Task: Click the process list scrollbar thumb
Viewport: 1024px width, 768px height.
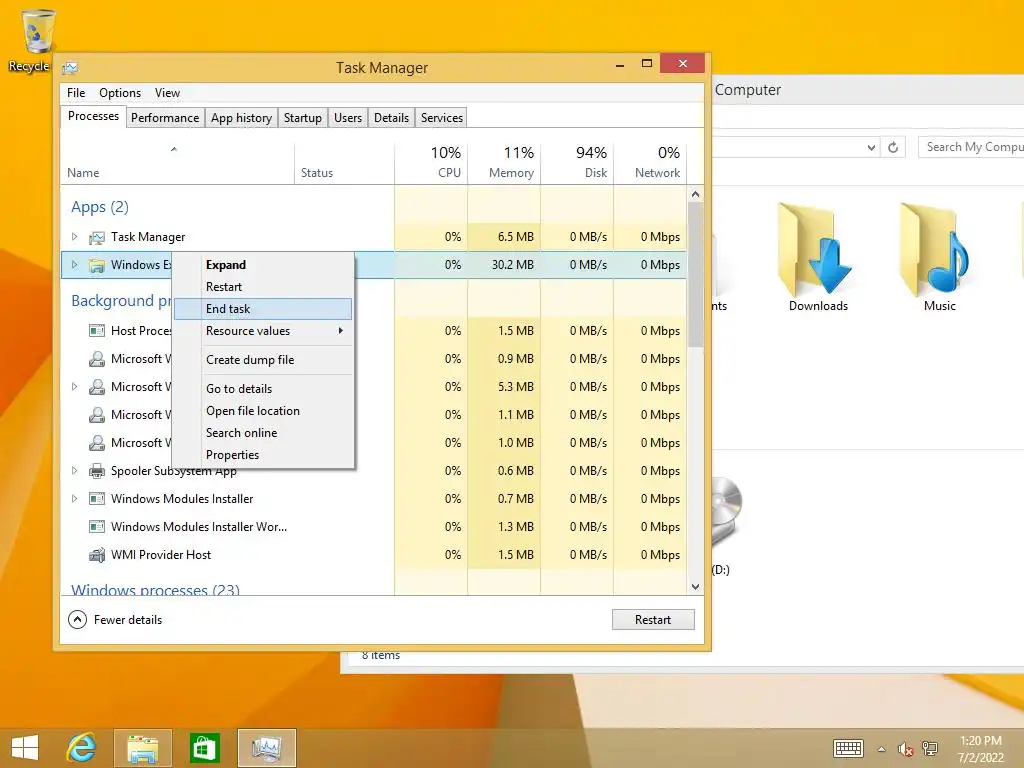Action: (696, 274)
